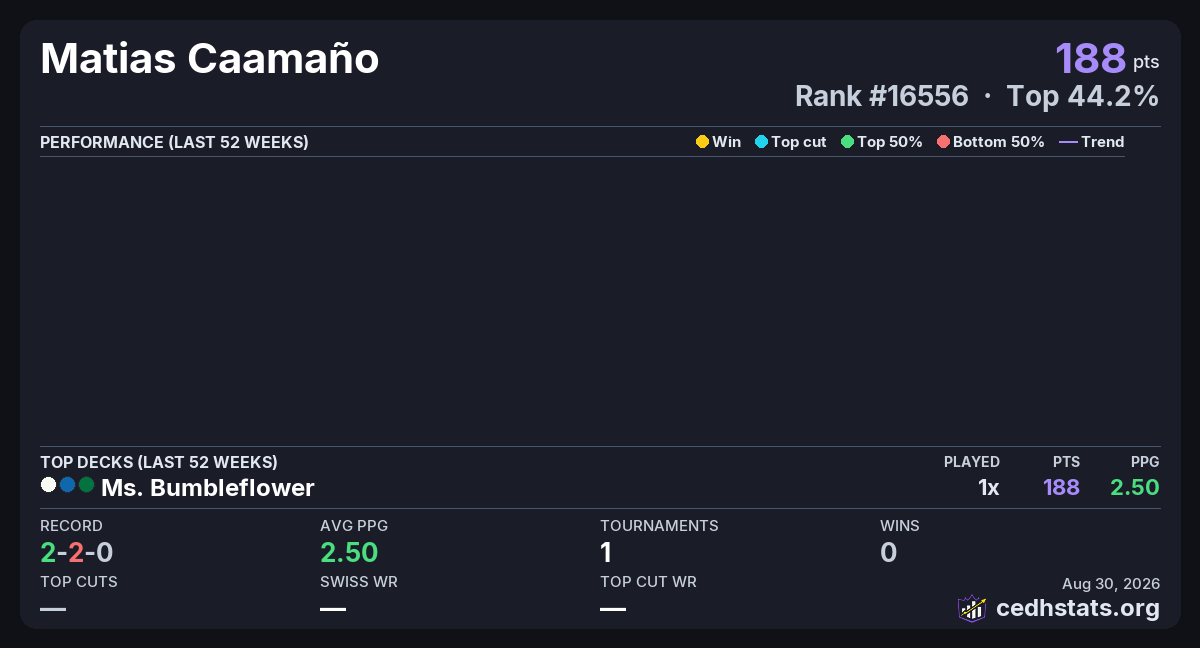Click the cedhstats logo icon
The image size is (1200, 648).
tap(972, 608)
